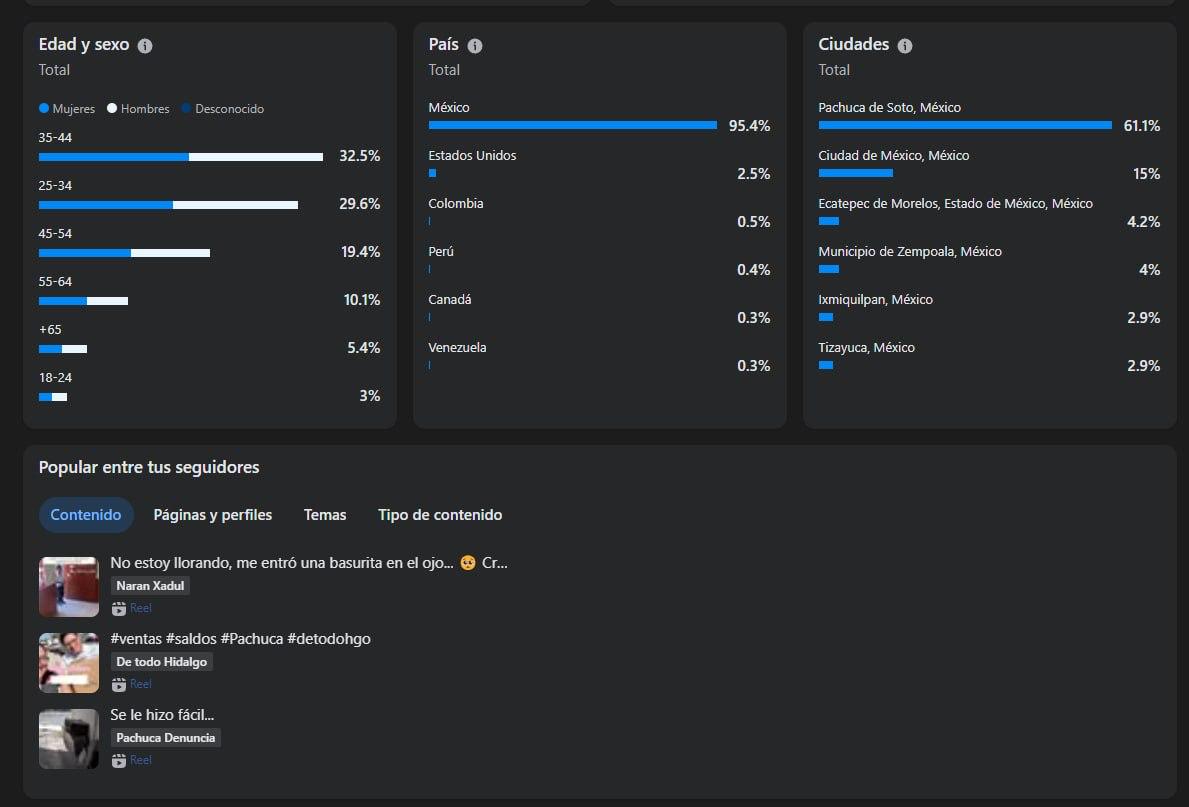Click info icon beside País heading

point(475,46)
